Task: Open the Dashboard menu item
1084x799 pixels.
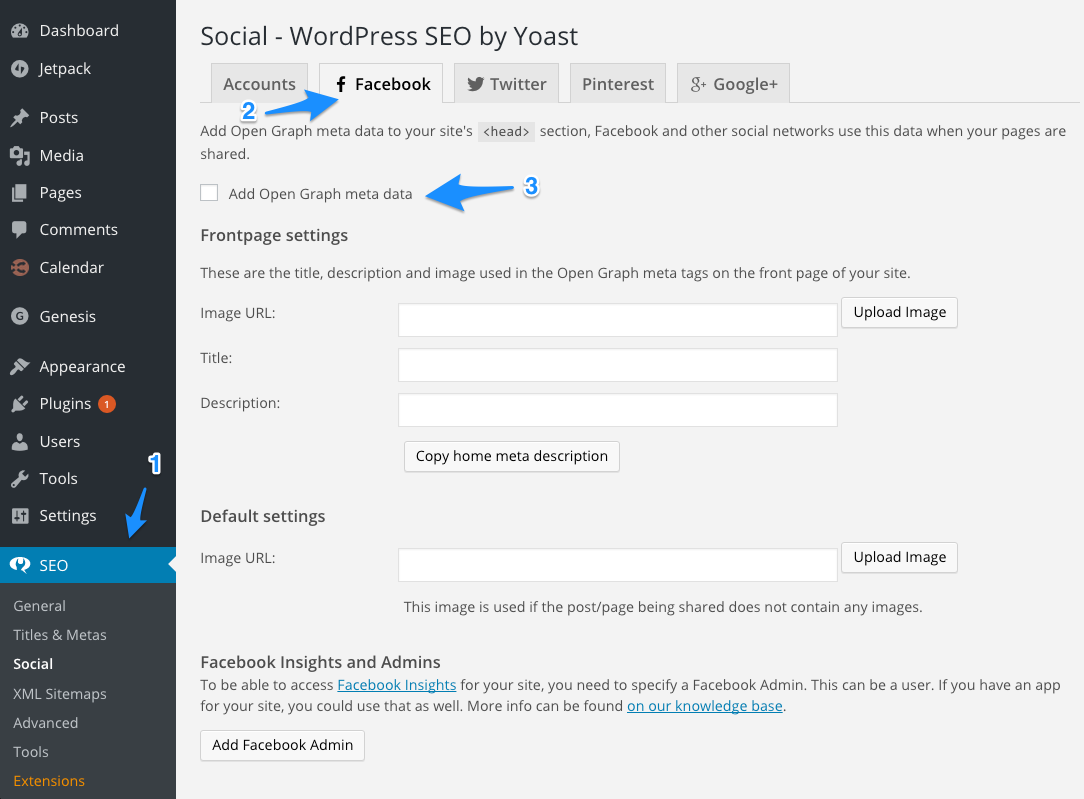Action: click(x=79, y=30)
